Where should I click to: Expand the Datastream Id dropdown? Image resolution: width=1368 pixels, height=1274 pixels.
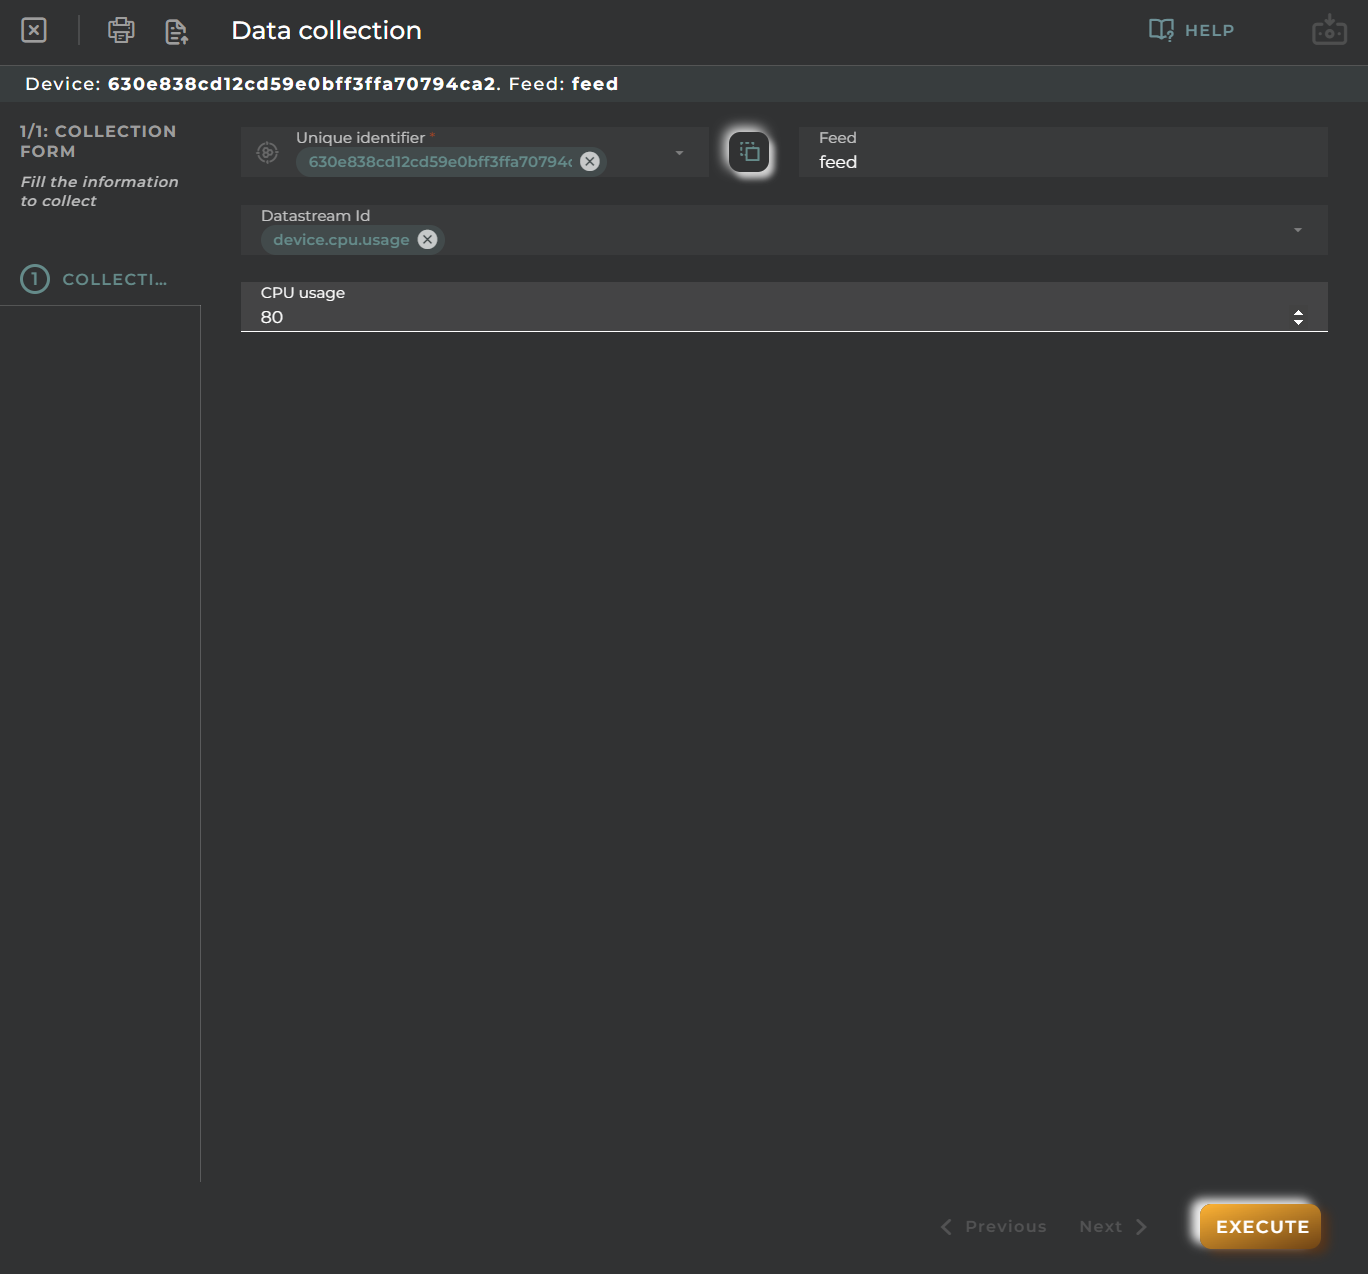[x=1298, y=230]
